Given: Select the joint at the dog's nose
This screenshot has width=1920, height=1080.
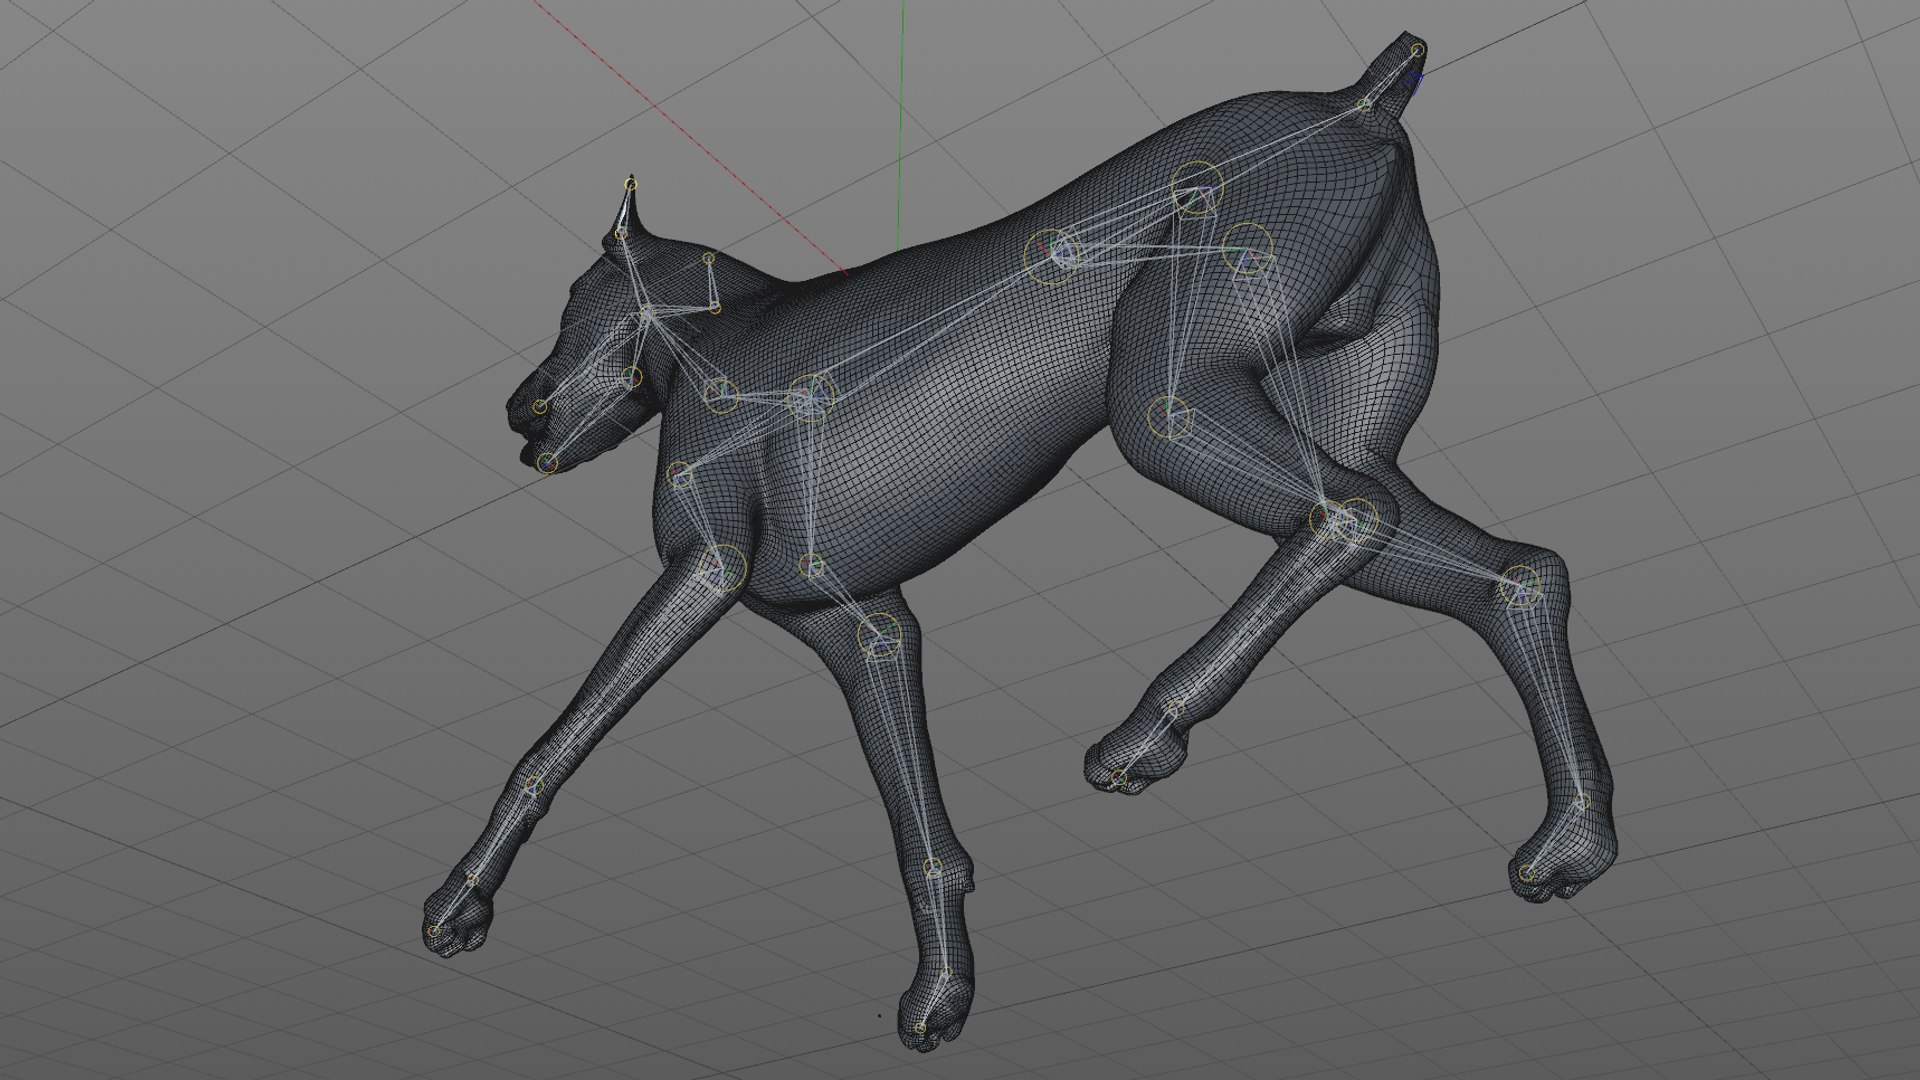Looking at the screenshot, I should (x=540, y=406).
